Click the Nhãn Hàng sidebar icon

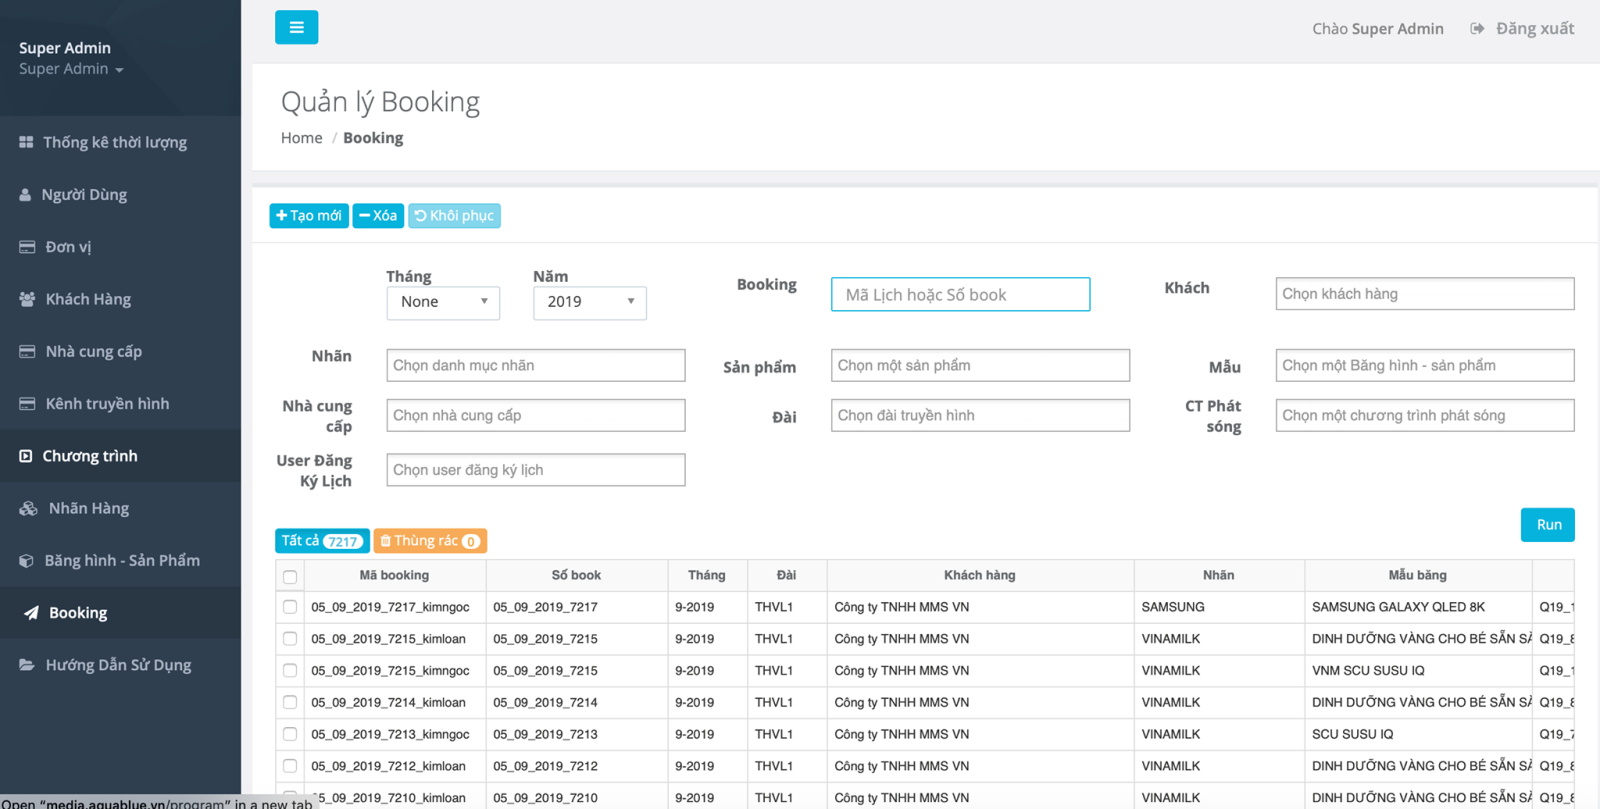tap(28, 508)
